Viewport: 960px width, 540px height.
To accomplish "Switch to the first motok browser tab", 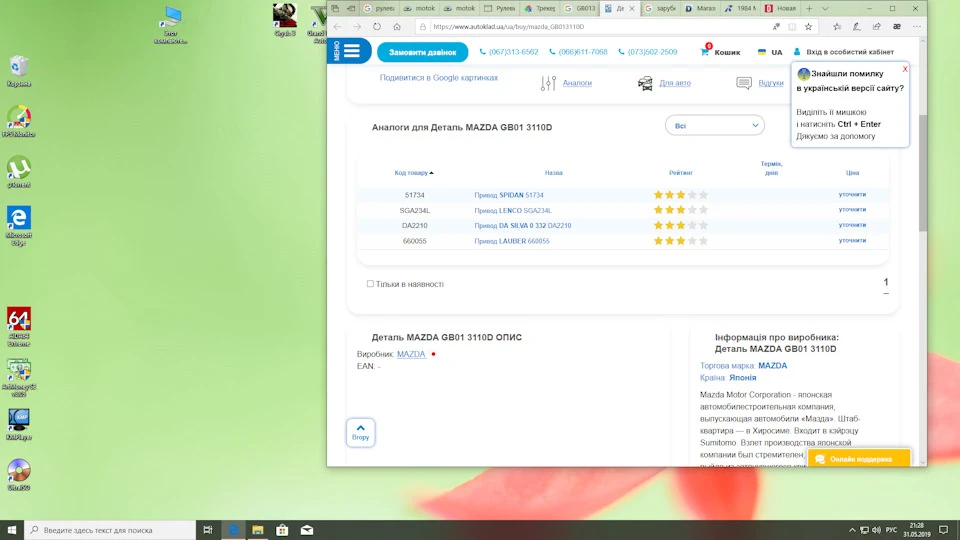I will pyautogui.click(x=419, y=9).
